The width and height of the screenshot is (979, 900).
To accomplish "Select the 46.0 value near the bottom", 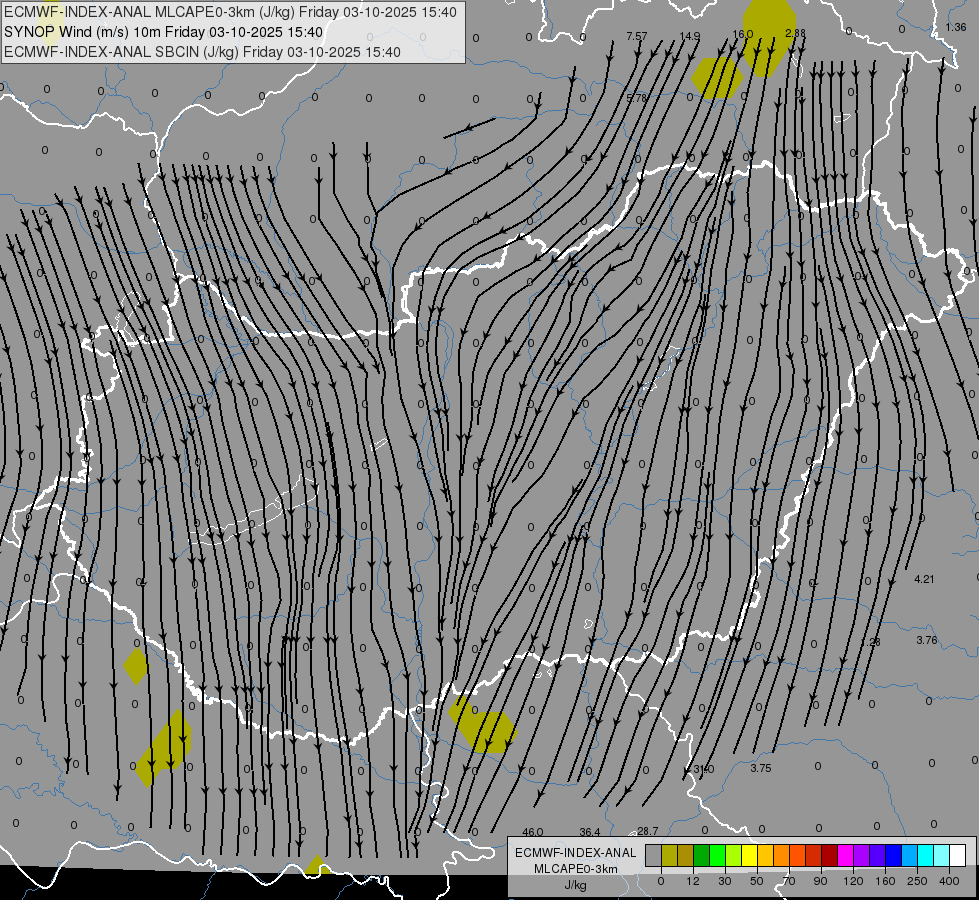I will (x=533, y=831).
